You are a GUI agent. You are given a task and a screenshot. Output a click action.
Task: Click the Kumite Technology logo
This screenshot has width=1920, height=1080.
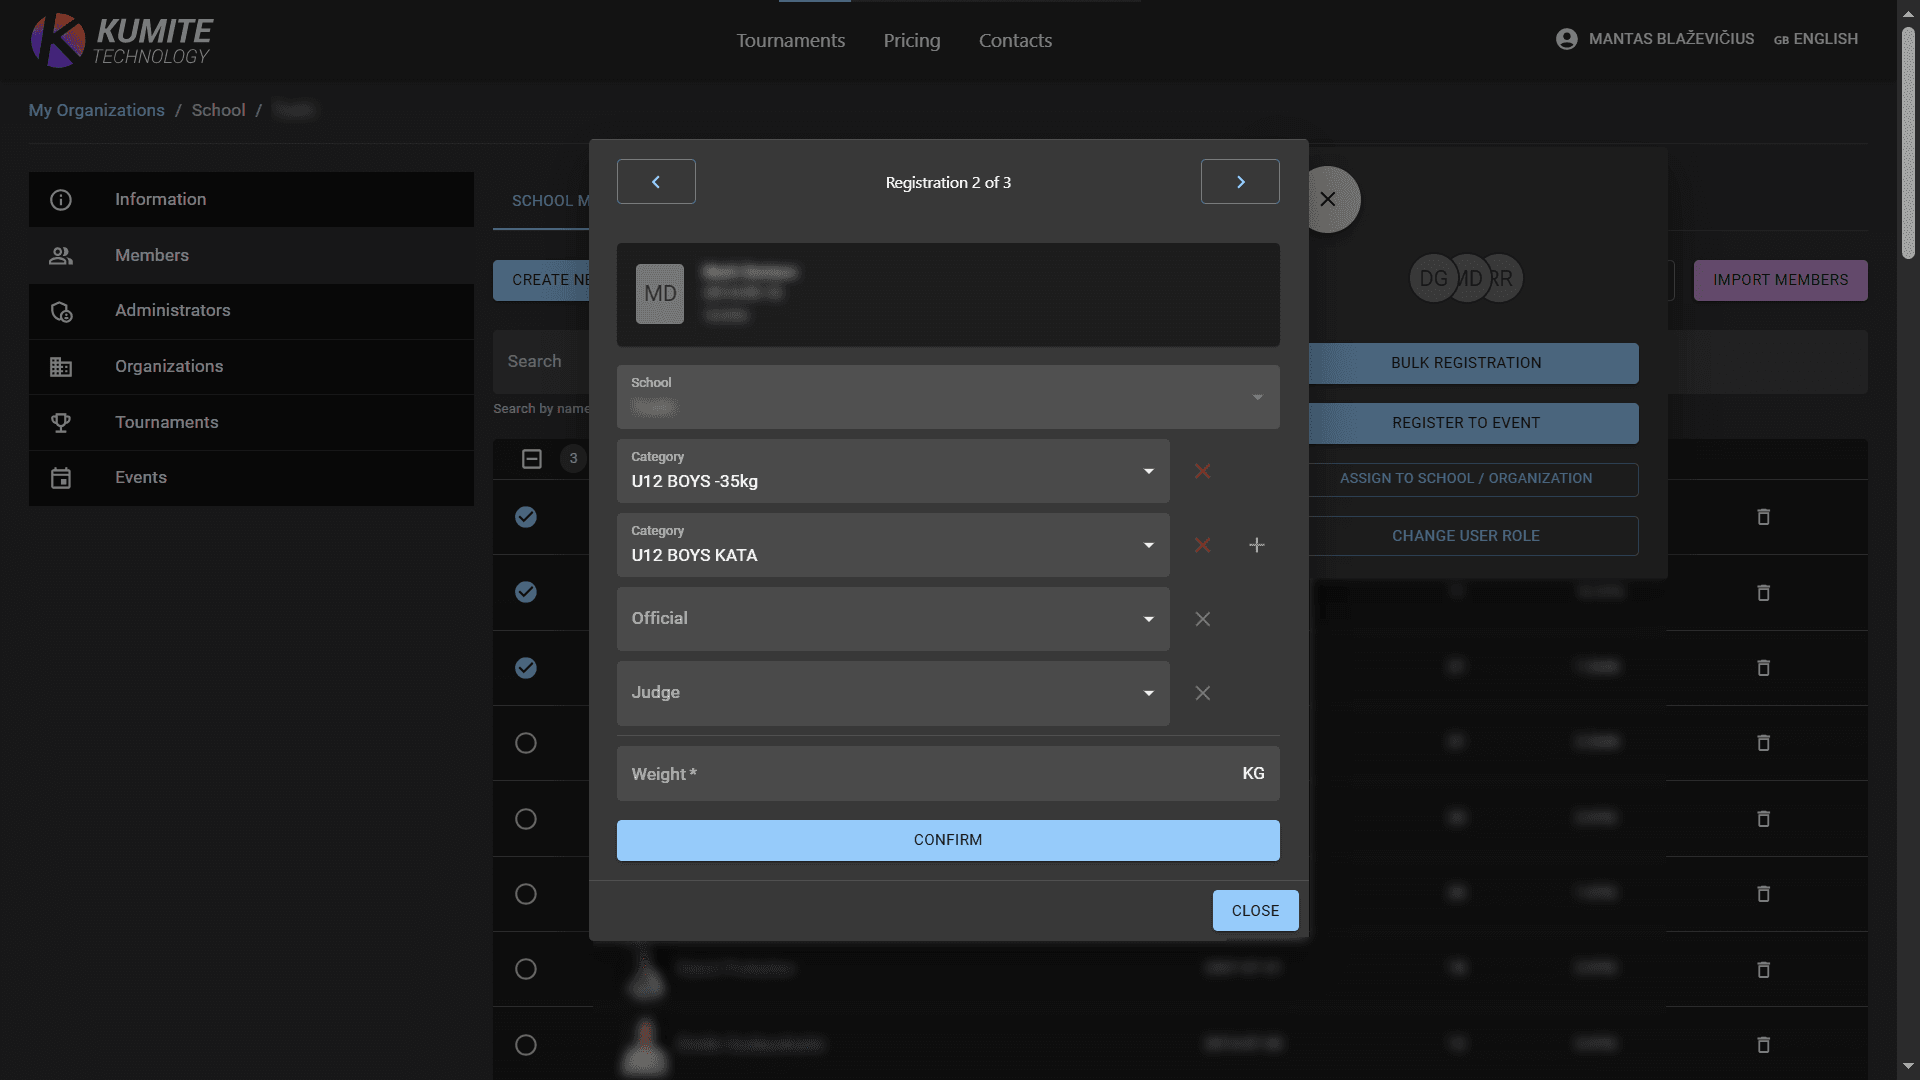point(122,41)
